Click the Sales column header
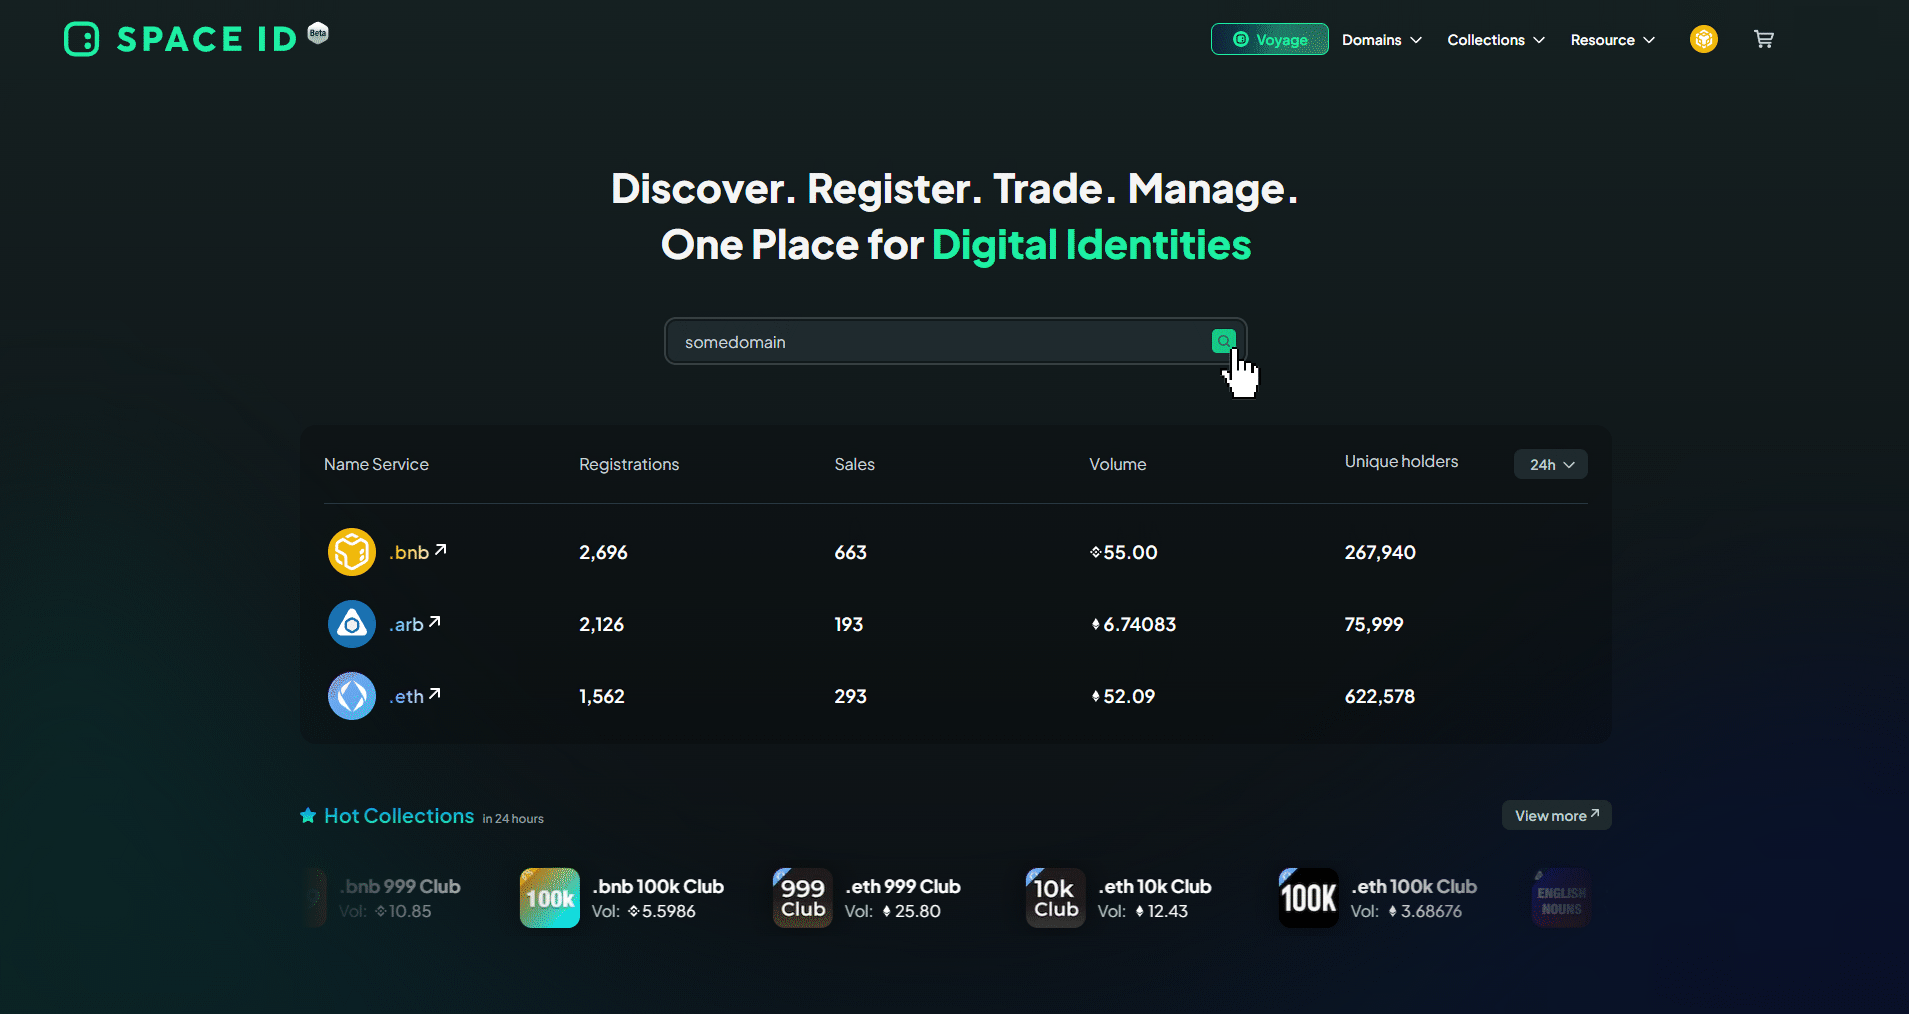Screen dimensions: 1909x1014 (x=855, y=464)
